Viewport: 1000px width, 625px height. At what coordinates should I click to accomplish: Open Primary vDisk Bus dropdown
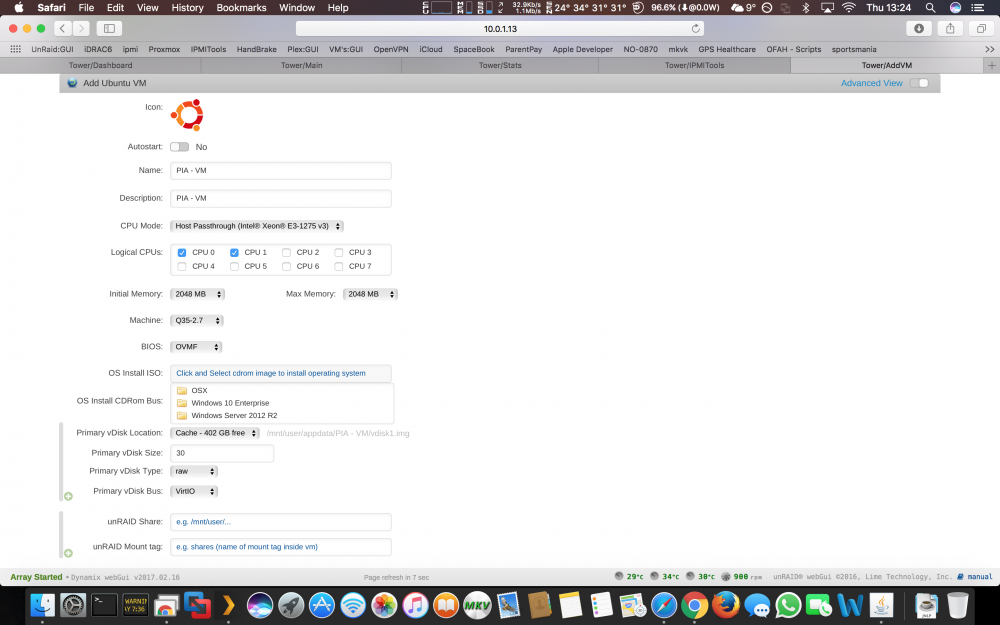pyautogui.click(x=194, y=491)
